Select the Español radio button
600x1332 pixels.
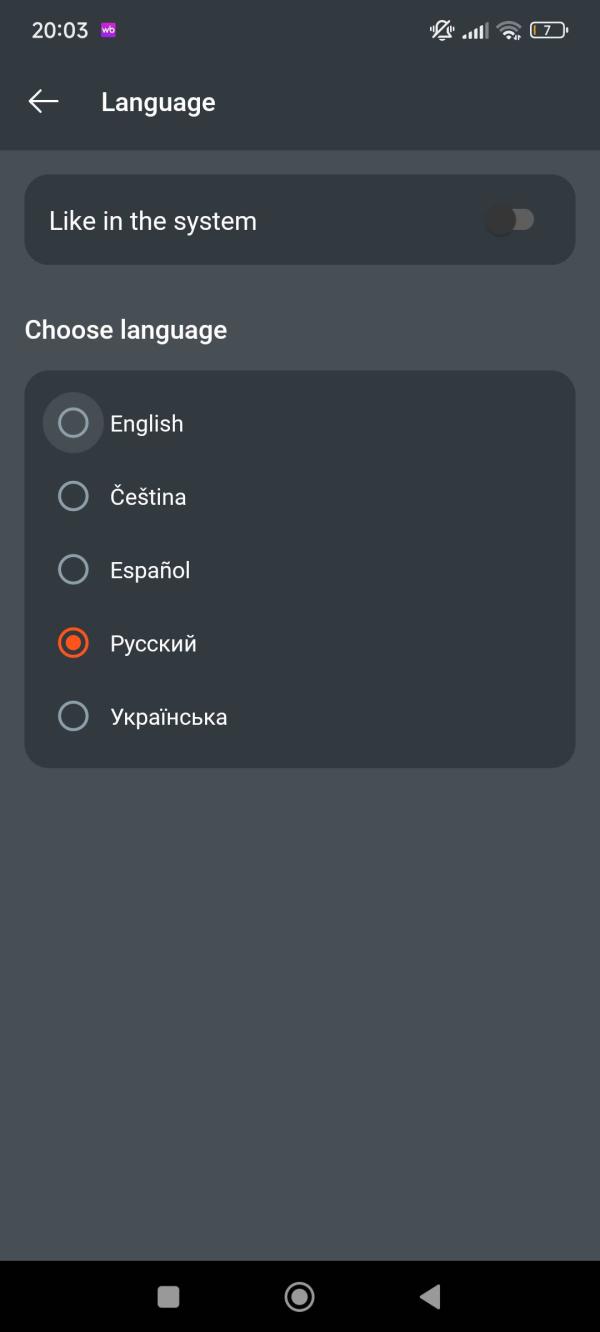(73, 570)
